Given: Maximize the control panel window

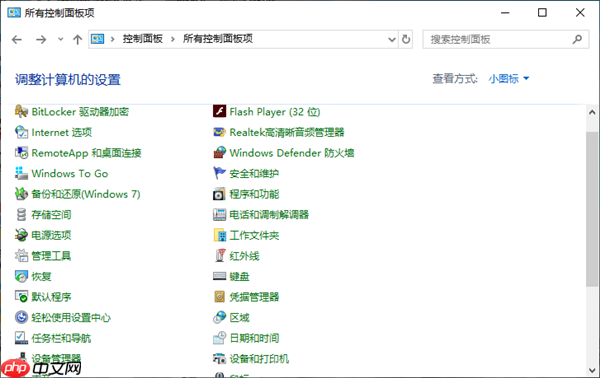Looking at the screenshot, I should click(x=542, y=13).
